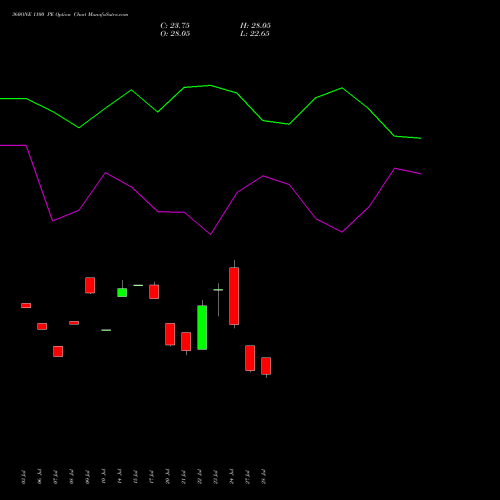Click the '24 Jul' date axis label

(232, 477)
